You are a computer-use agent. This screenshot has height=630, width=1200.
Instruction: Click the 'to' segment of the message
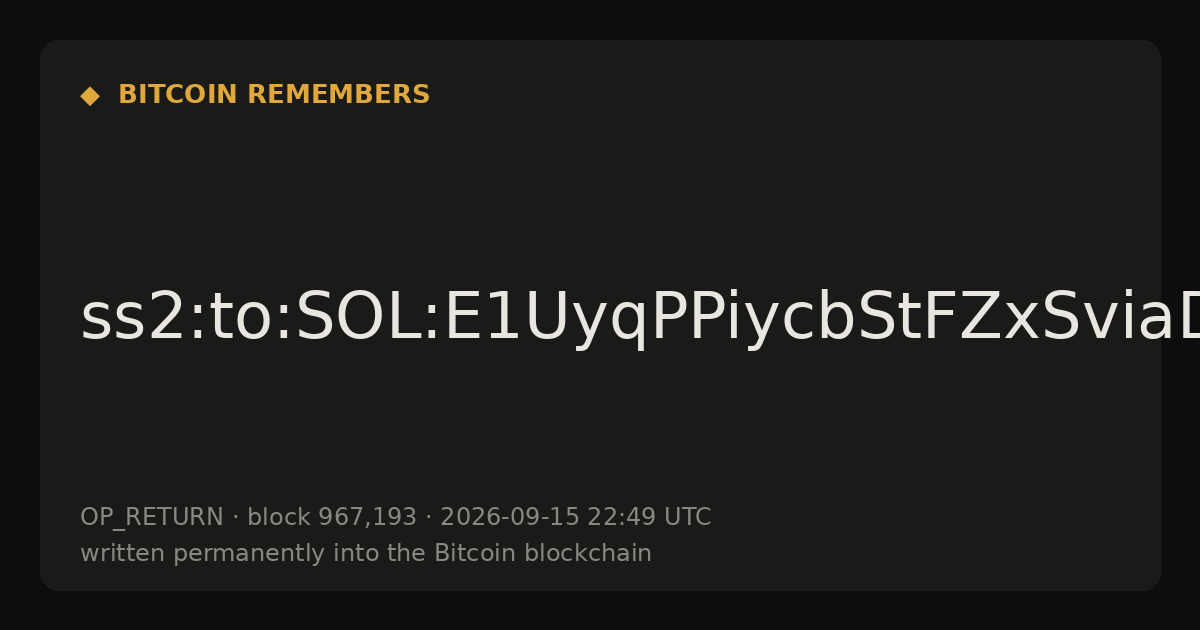tap(237, 319)
